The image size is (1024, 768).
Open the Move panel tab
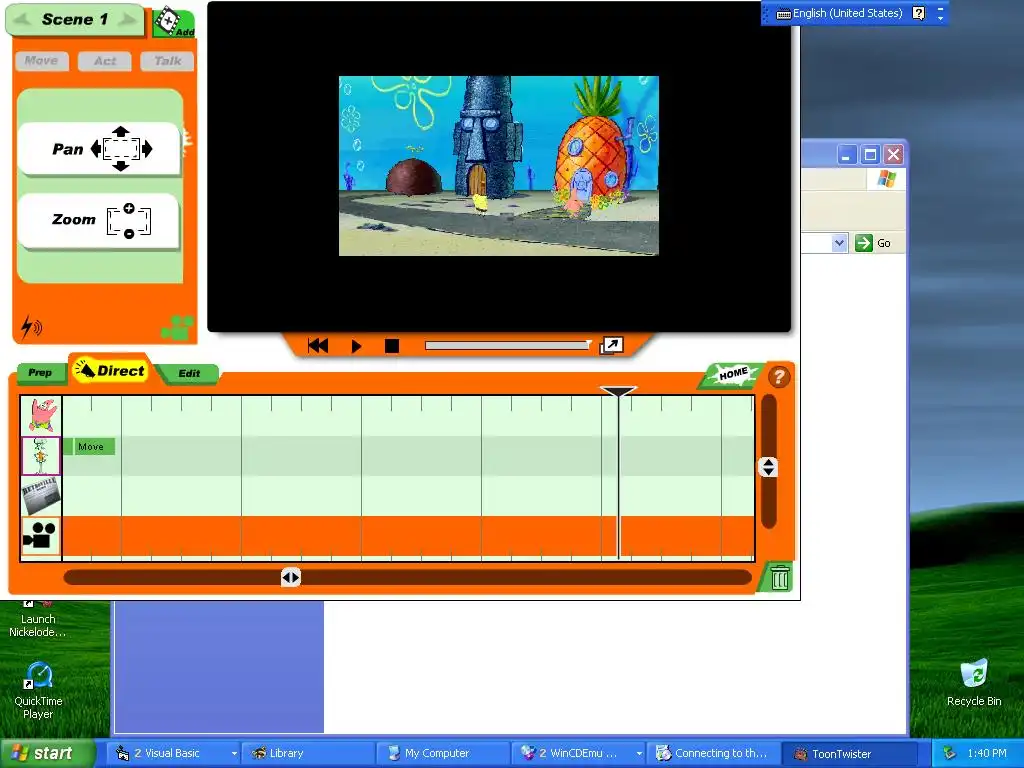pos(41,61)
